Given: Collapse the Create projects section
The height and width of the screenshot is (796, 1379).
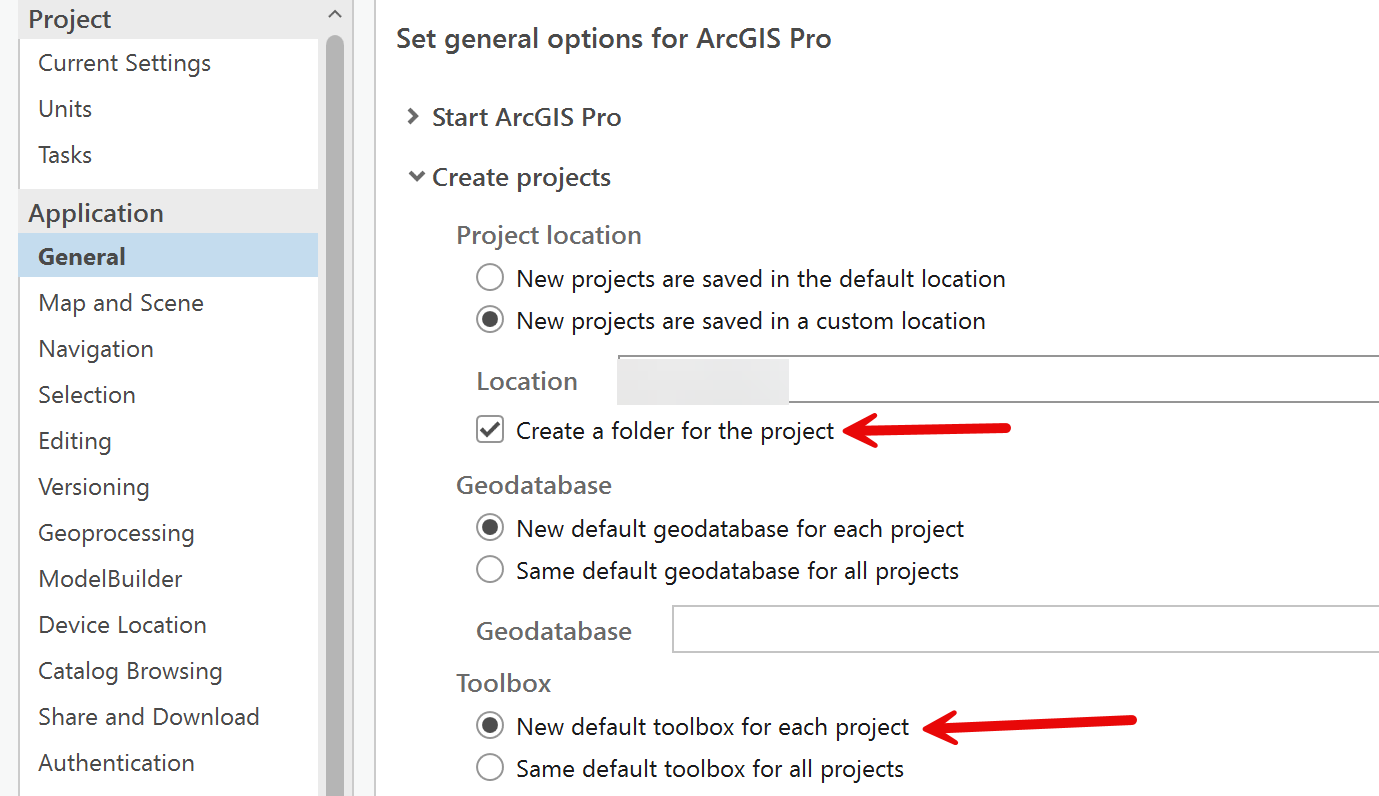Looking at the screenshot, I should point(417,176).
